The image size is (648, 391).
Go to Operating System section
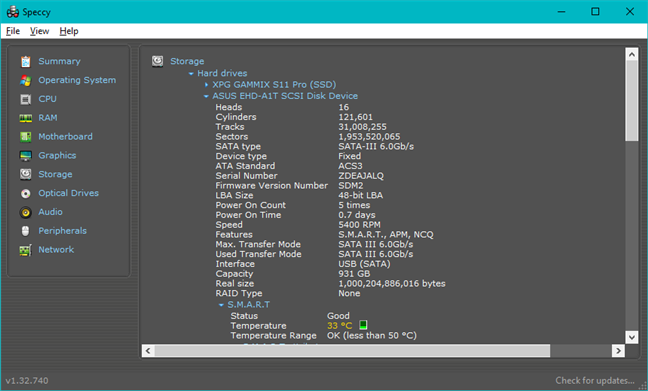(x=77, y=80)
